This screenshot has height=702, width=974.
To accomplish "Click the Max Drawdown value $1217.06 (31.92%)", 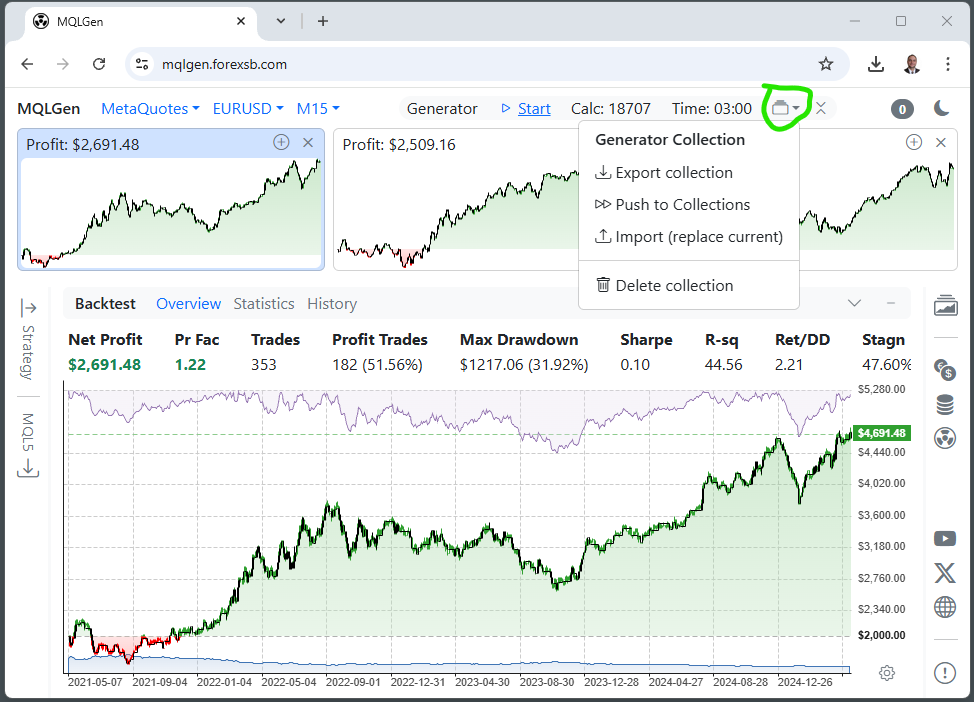I will pos(524,365).
